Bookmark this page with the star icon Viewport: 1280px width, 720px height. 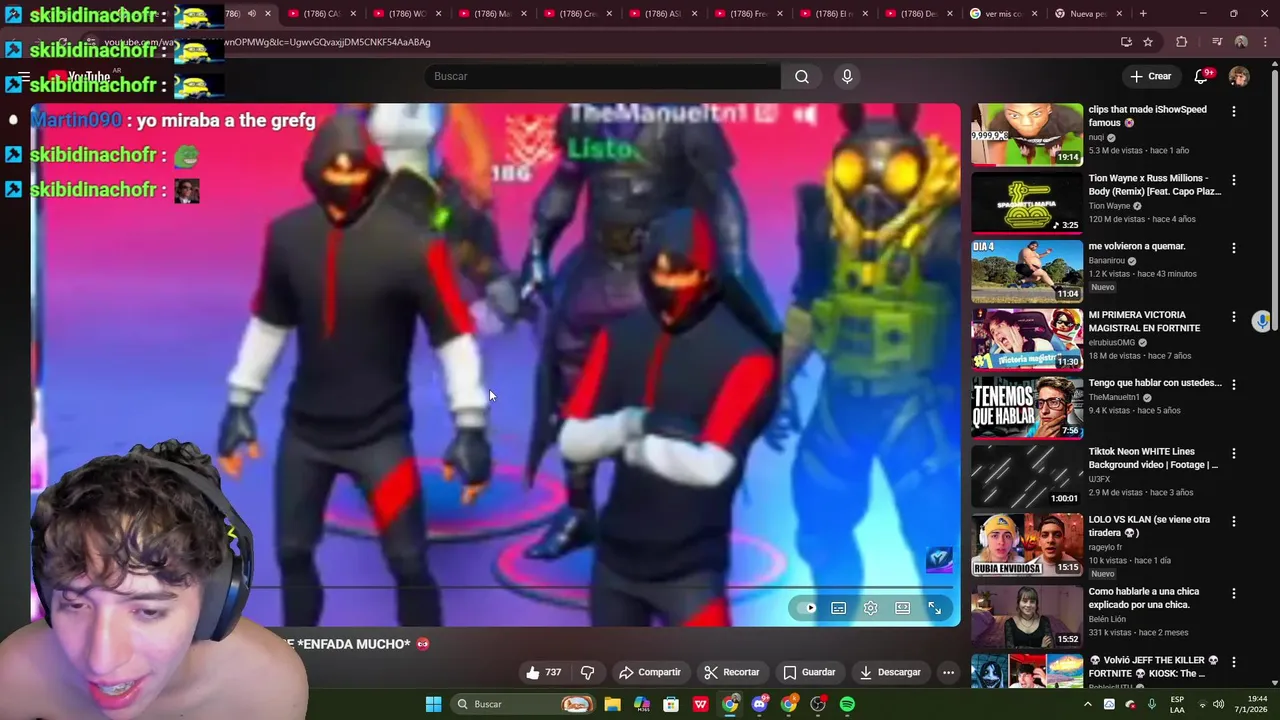(1148, 42)
